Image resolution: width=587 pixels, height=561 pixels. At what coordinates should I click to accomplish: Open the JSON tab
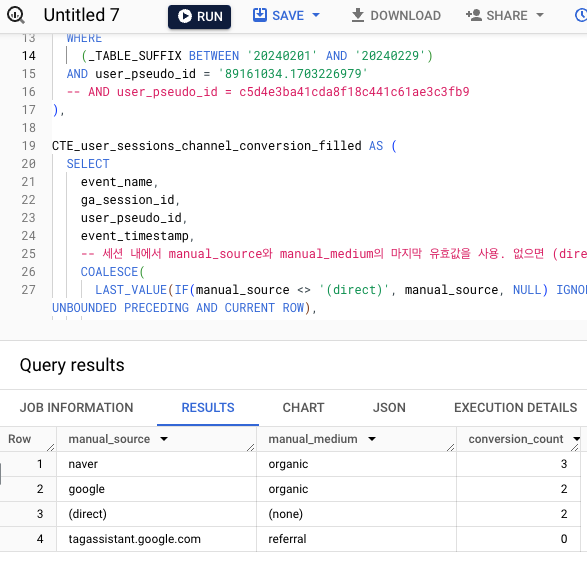[389, 408]
